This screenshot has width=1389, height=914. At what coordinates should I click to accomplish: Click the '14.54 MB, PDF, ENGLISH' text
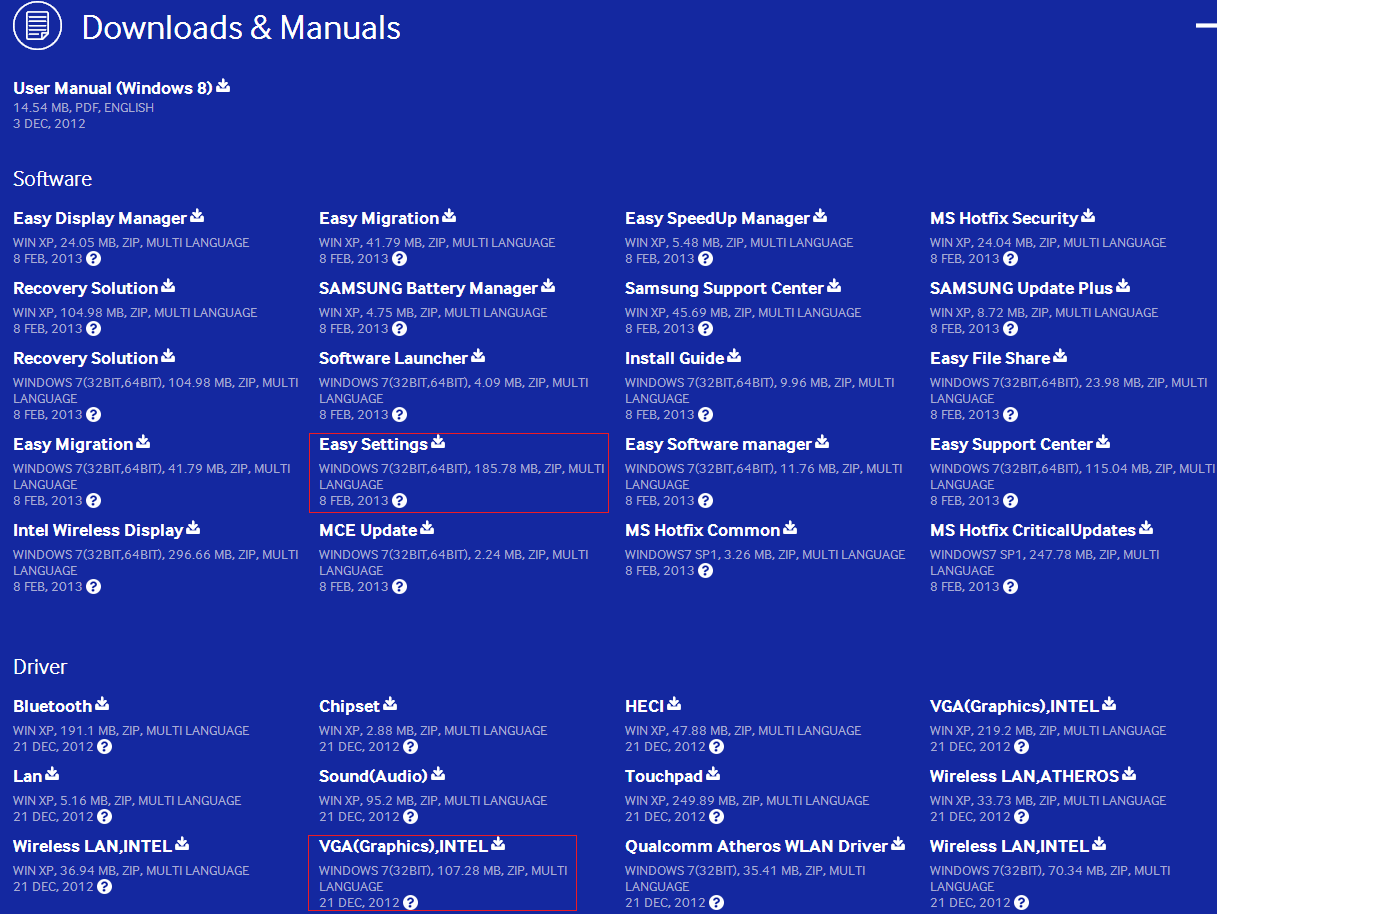(x=83, y=108)
